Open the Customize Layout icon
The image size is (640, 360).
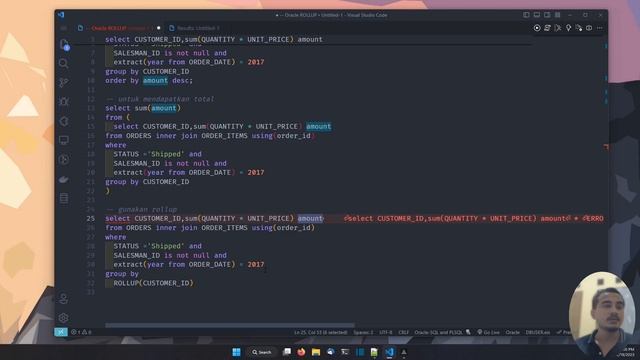[x=558, y=15]
